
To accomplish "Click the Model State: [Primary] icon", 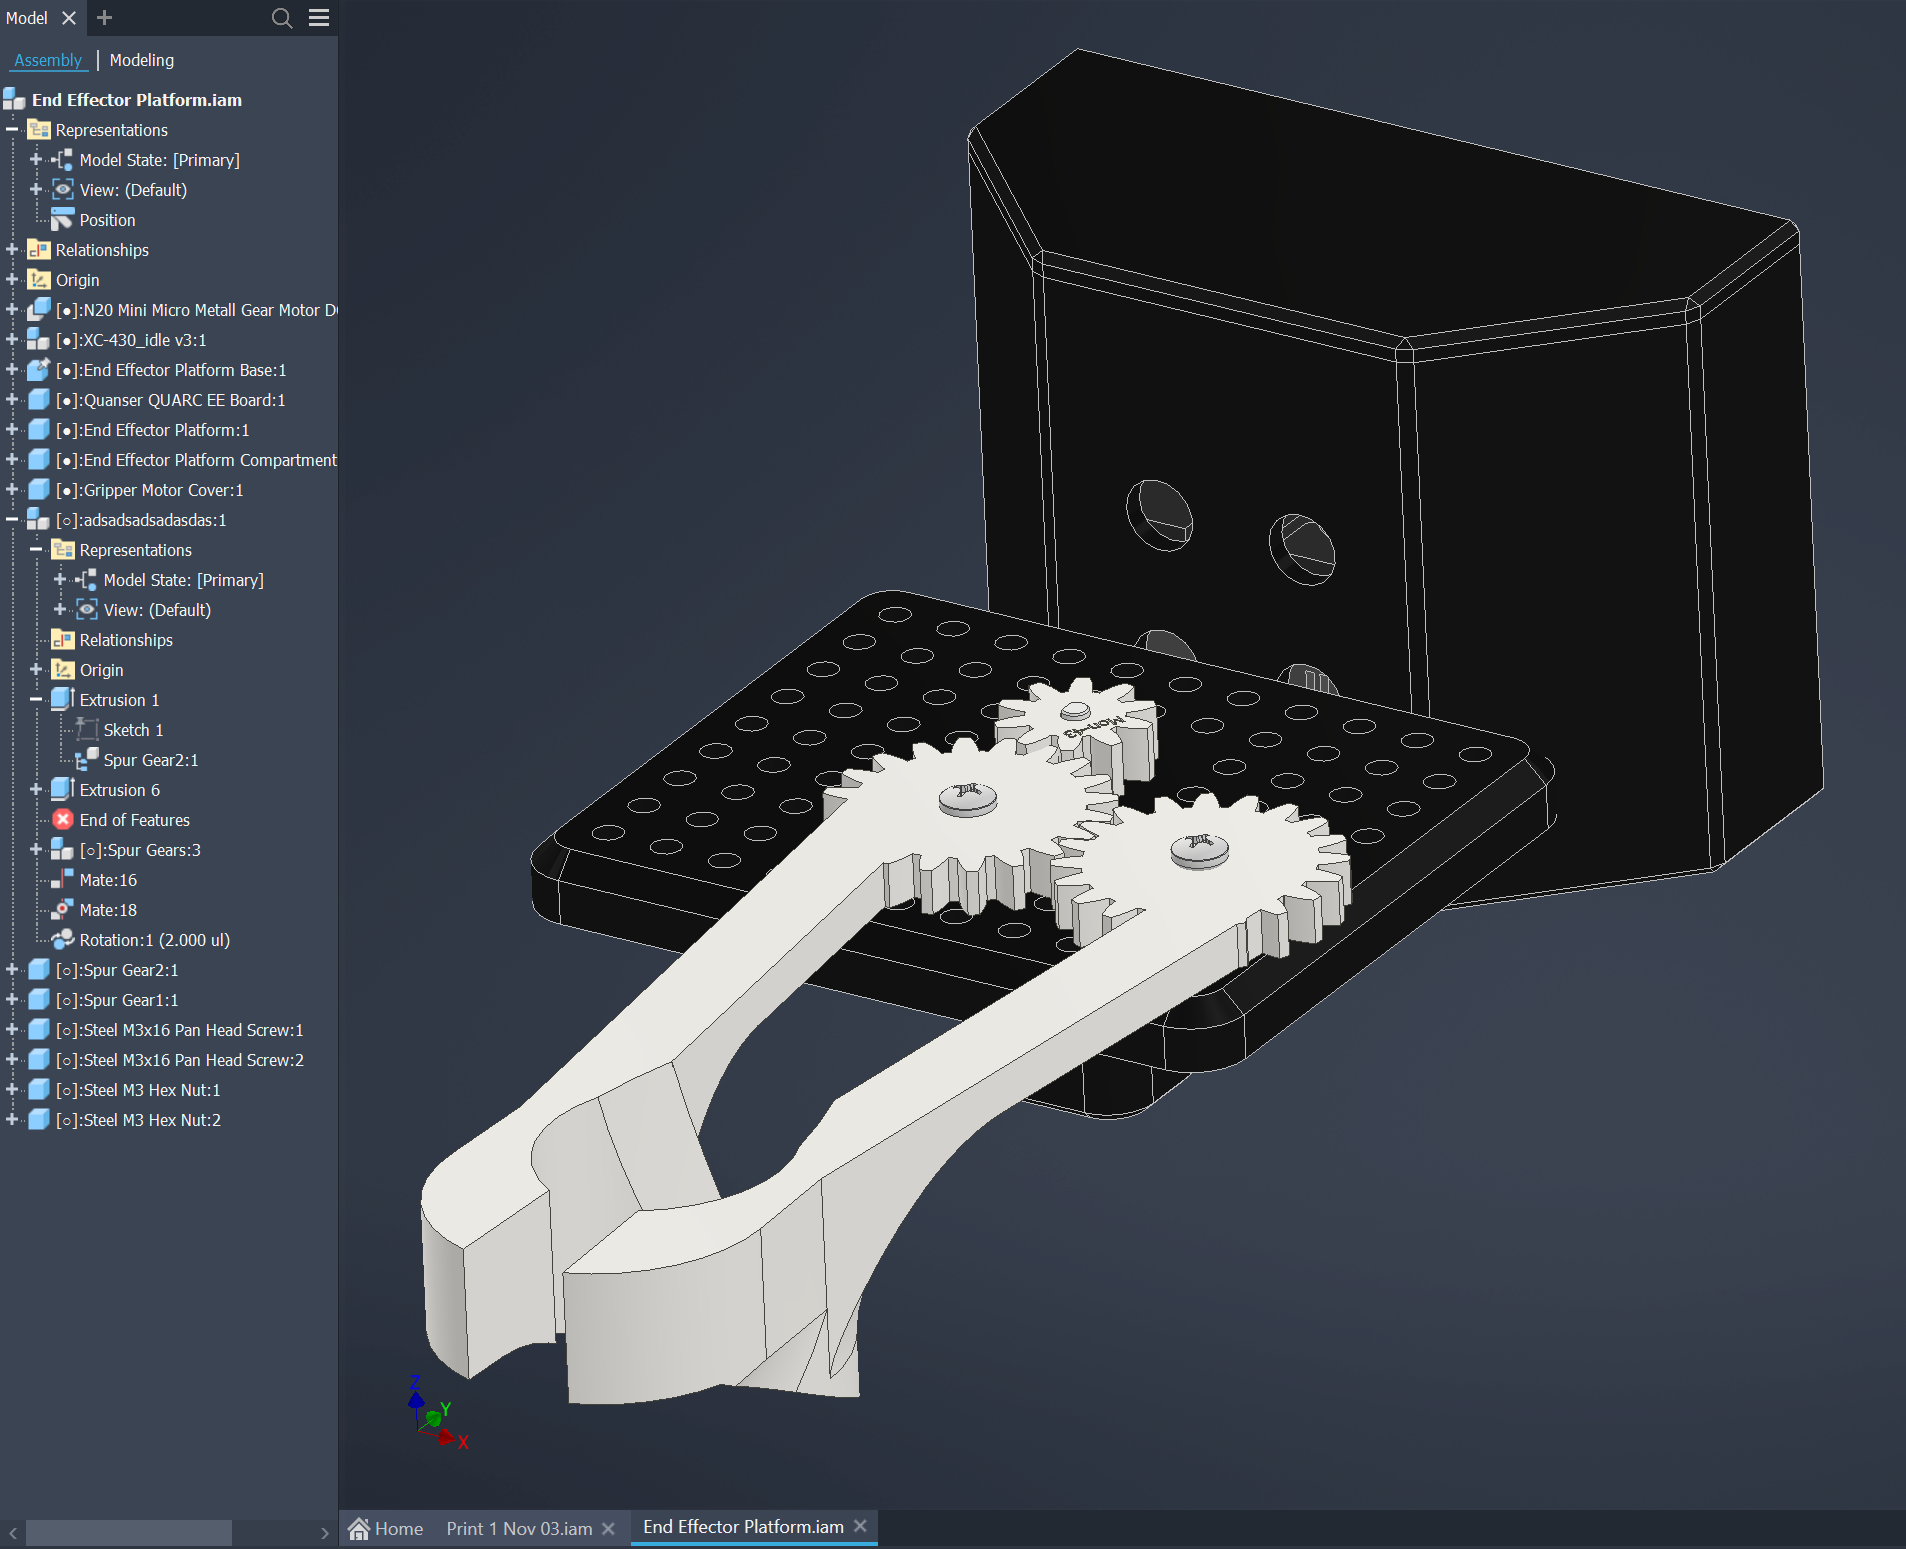I will point(62,159).
